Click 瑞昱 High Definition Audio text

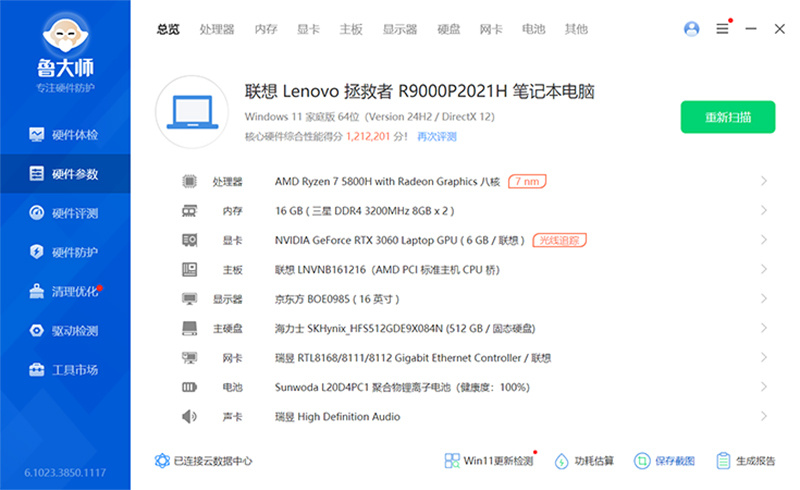click(337, 416)
